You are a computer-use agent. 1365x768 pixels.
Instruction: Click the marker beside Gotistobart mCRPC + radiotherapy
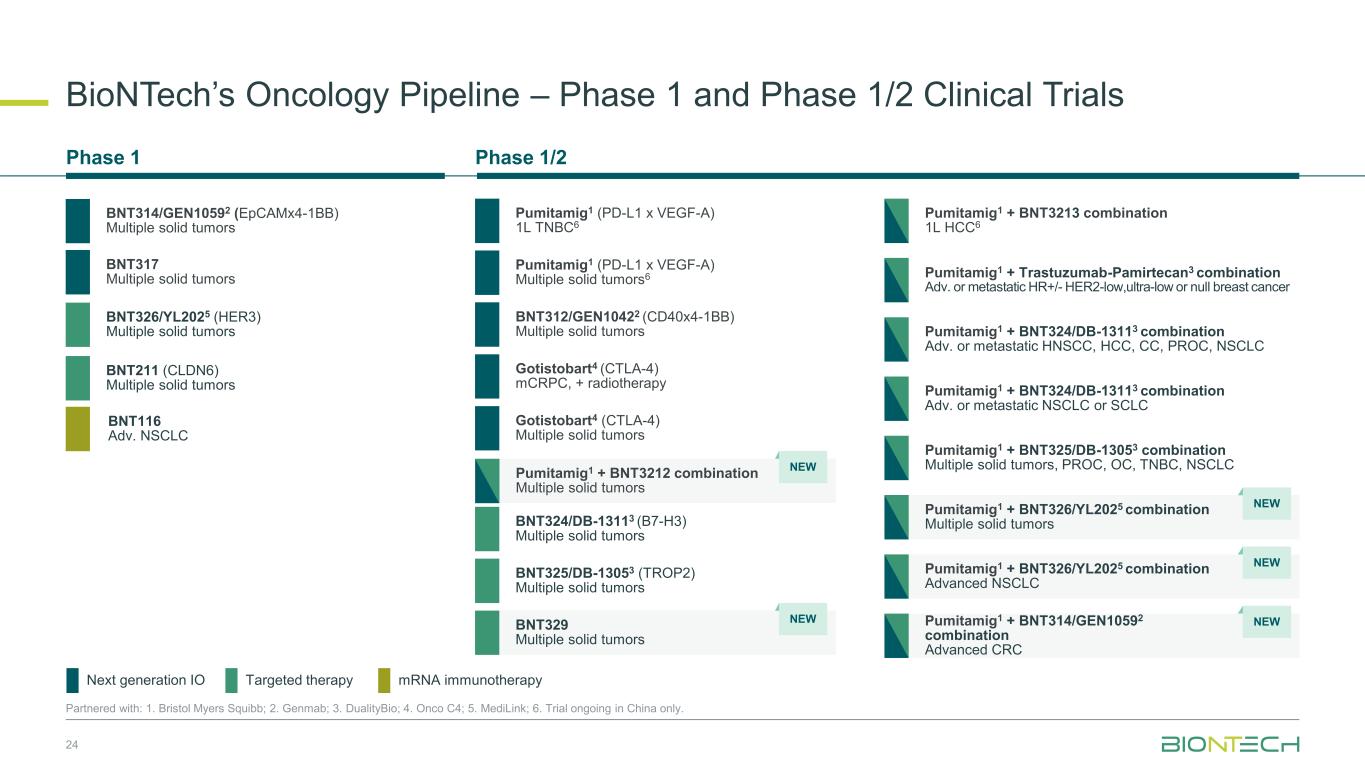pos(487,376)
